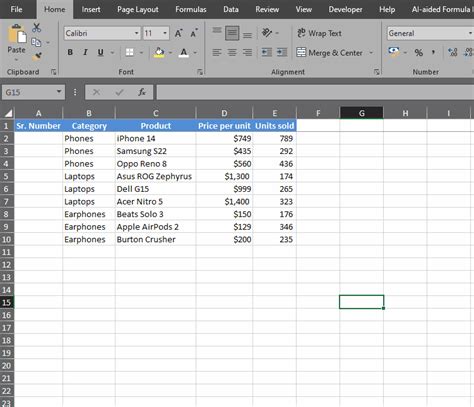
Task: Click the Copy icon
Action: [36, 42]
